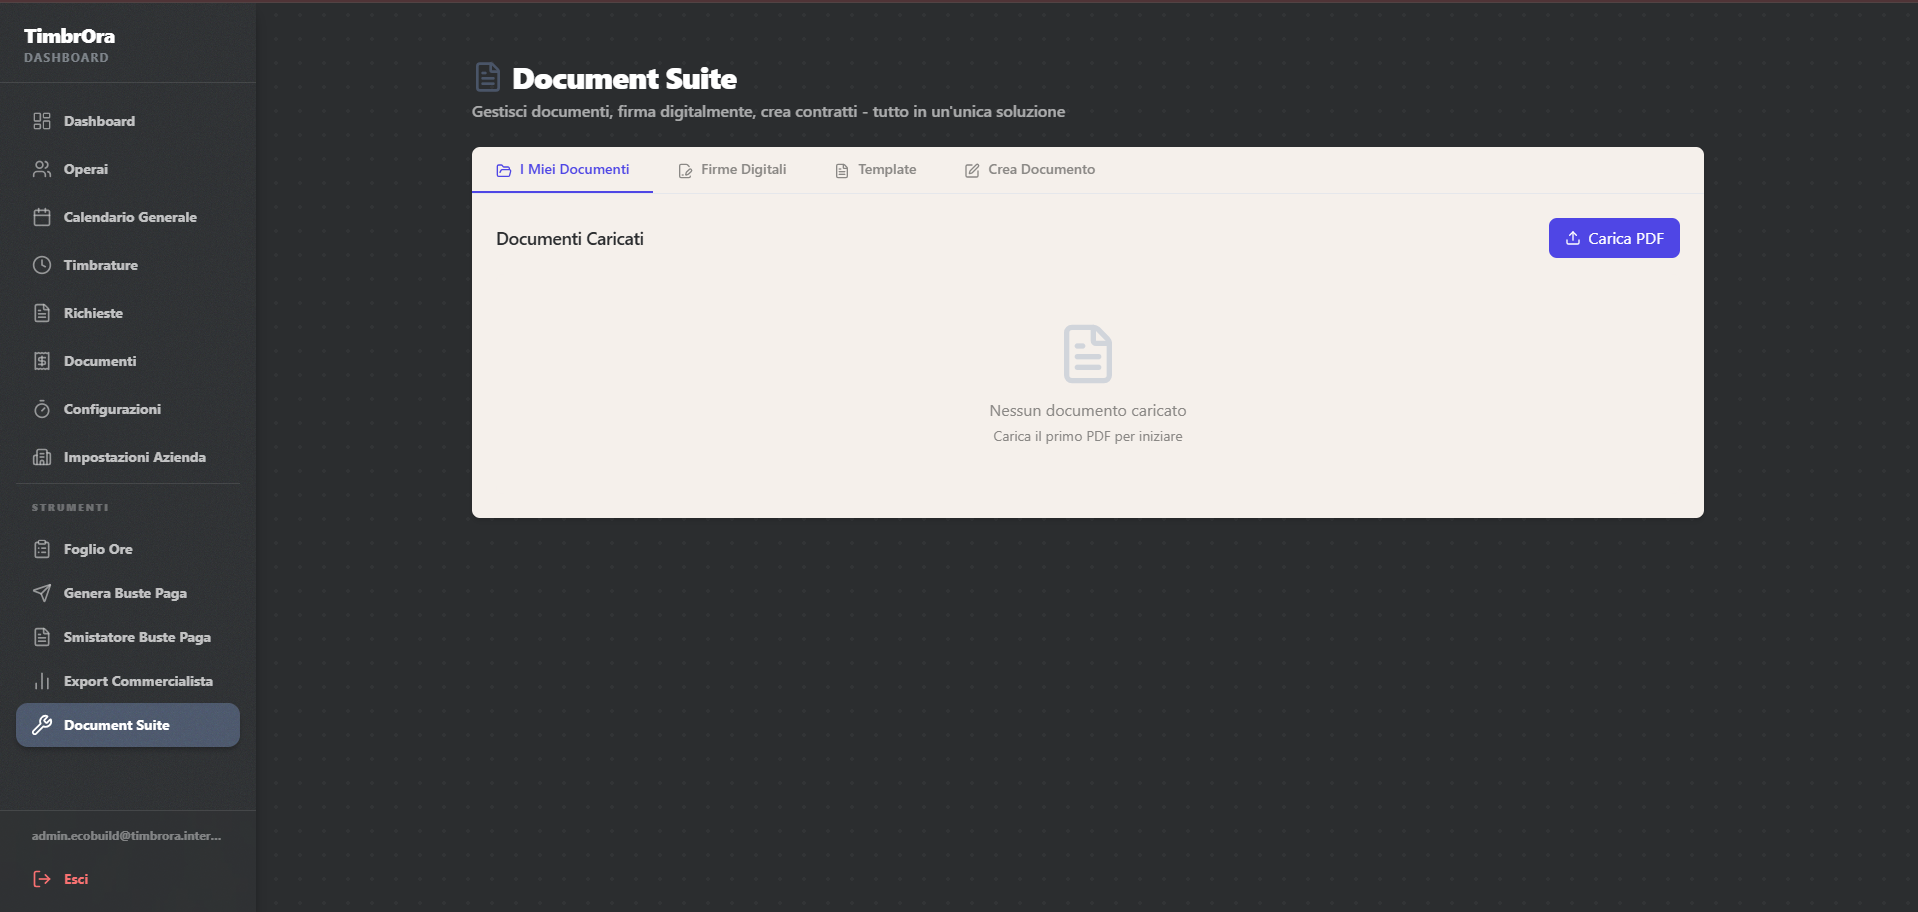Screen dimensions: 1918x912
Task: Click the Documenti Caricati heading
Action: (x=570, y=239)
